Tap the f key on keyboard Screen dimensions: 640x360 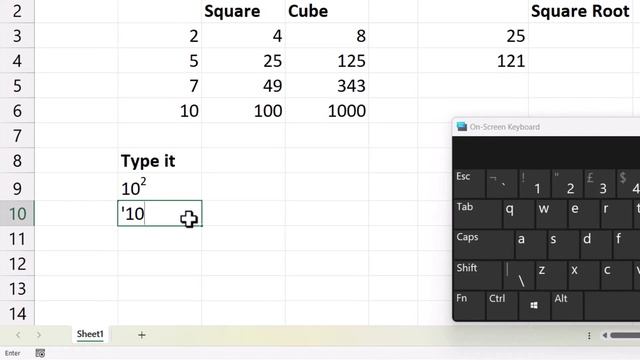(x=627, y=244)
